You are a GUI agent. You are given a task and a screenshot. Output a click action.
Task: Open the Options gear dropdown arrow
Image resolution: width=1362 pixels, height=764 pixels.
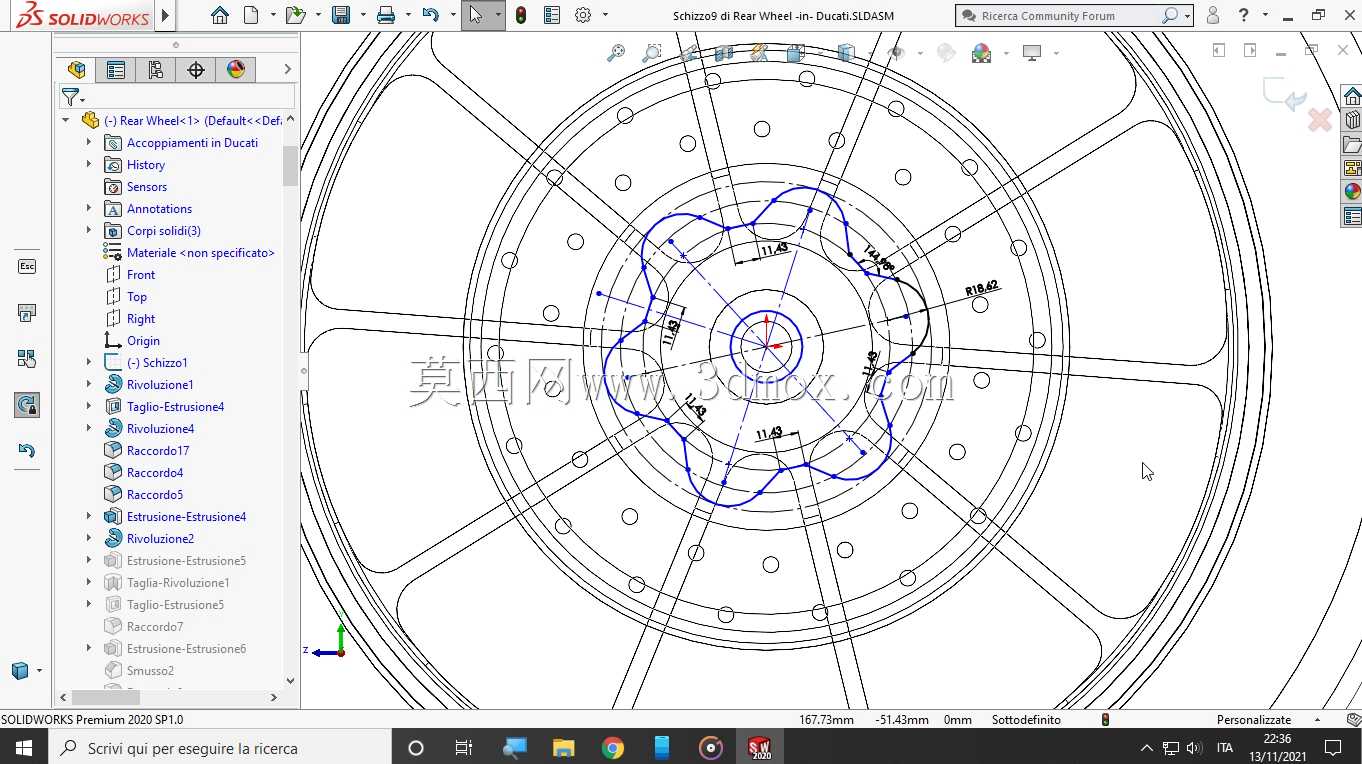point(604,15)
